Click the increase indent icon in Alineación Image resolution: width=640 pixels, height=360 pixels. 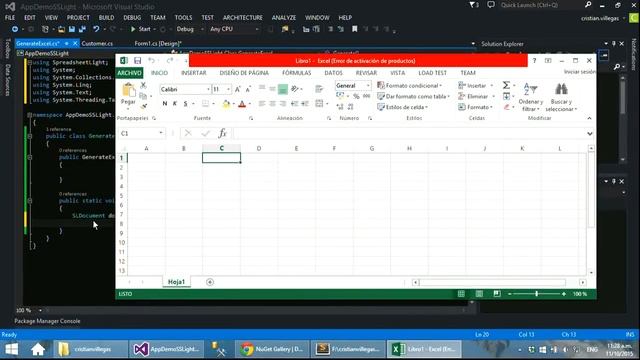click(305, 104)
